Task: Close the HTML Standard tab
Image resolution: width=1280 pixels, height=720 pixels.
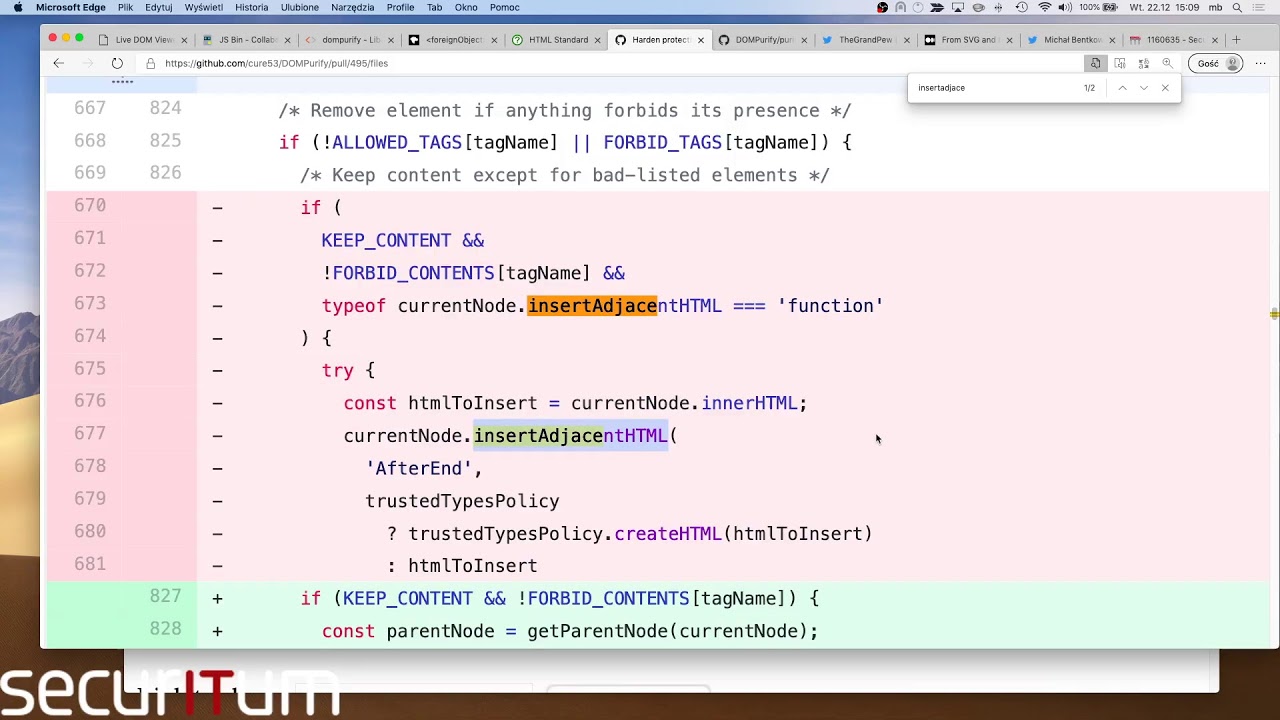Action: coord(597,40)
